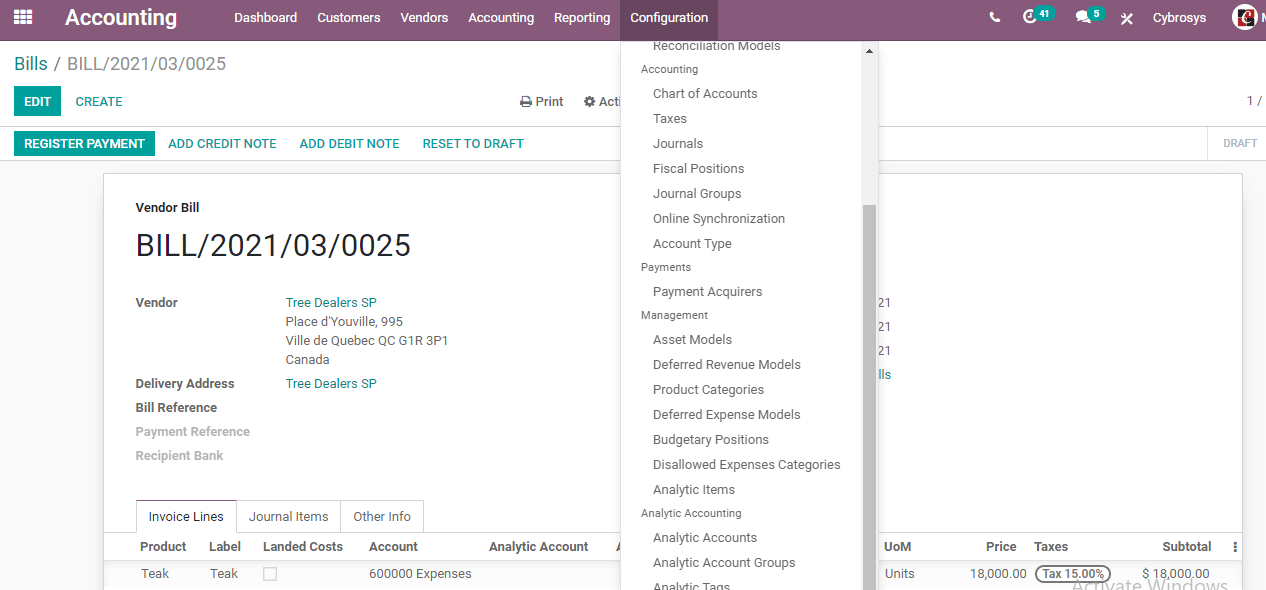Open the Vendors menu
The image size is (1266, 590).
pyautogui.click(x=424, y=18)
